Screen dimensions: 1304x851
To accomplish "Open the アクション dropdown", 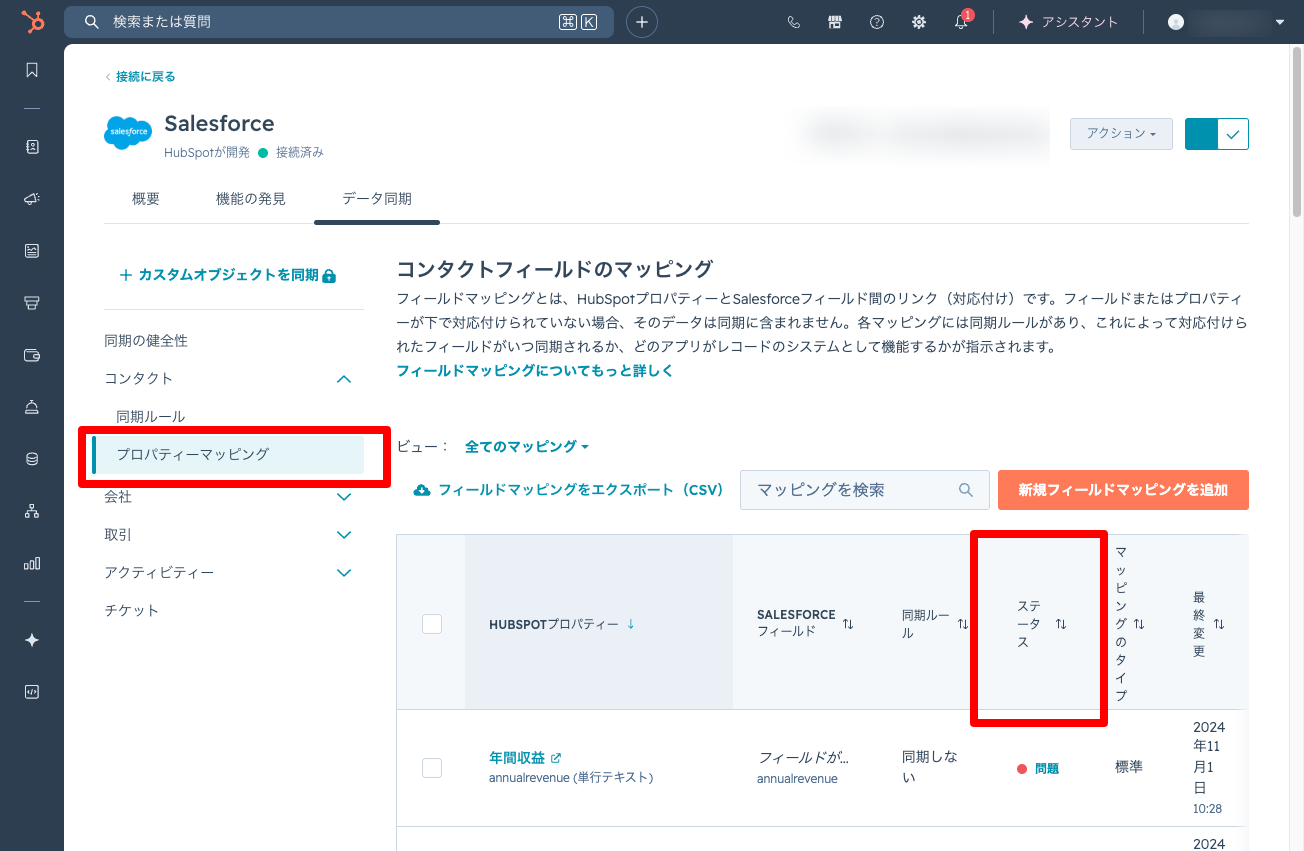I will tap(1121, 134).
